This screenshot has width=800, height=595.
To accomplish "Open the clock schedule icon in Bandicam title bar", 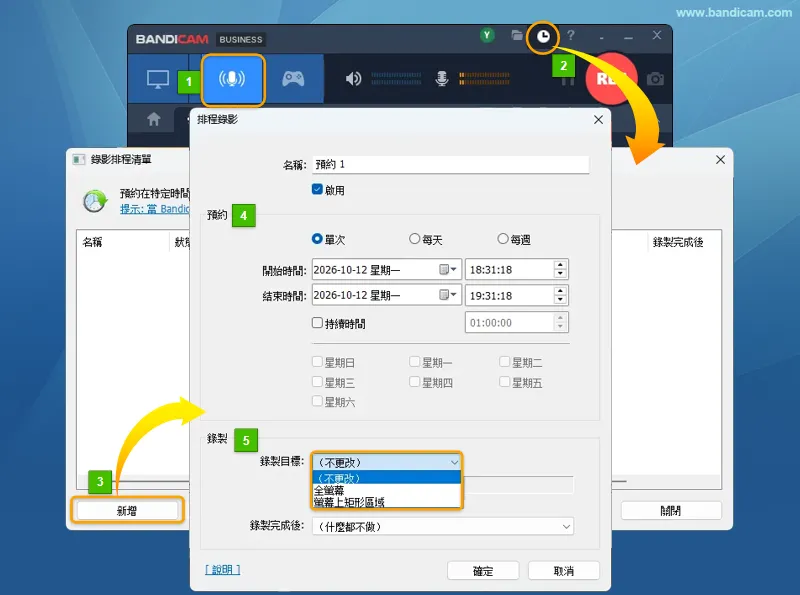I will tap(543, 37).
